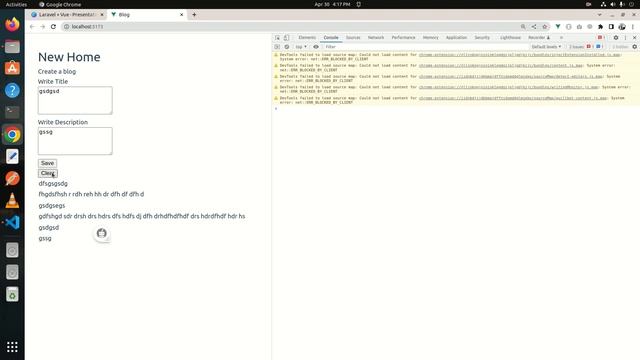640x360 pixels.
Task: Focus the Write Title textarea
Action: point(75,100)
